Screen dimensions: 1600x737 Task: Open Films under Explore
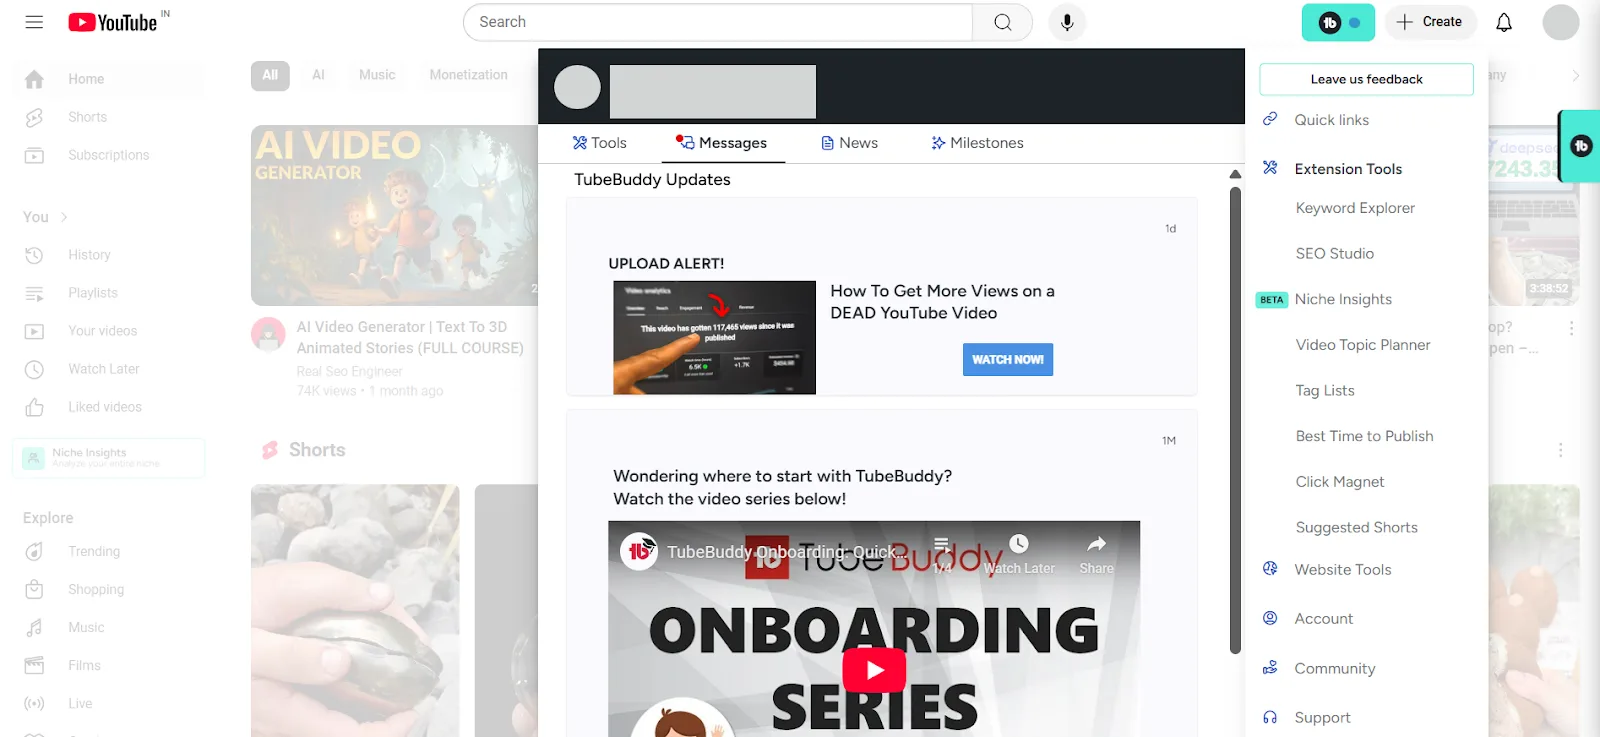(108, 665)
